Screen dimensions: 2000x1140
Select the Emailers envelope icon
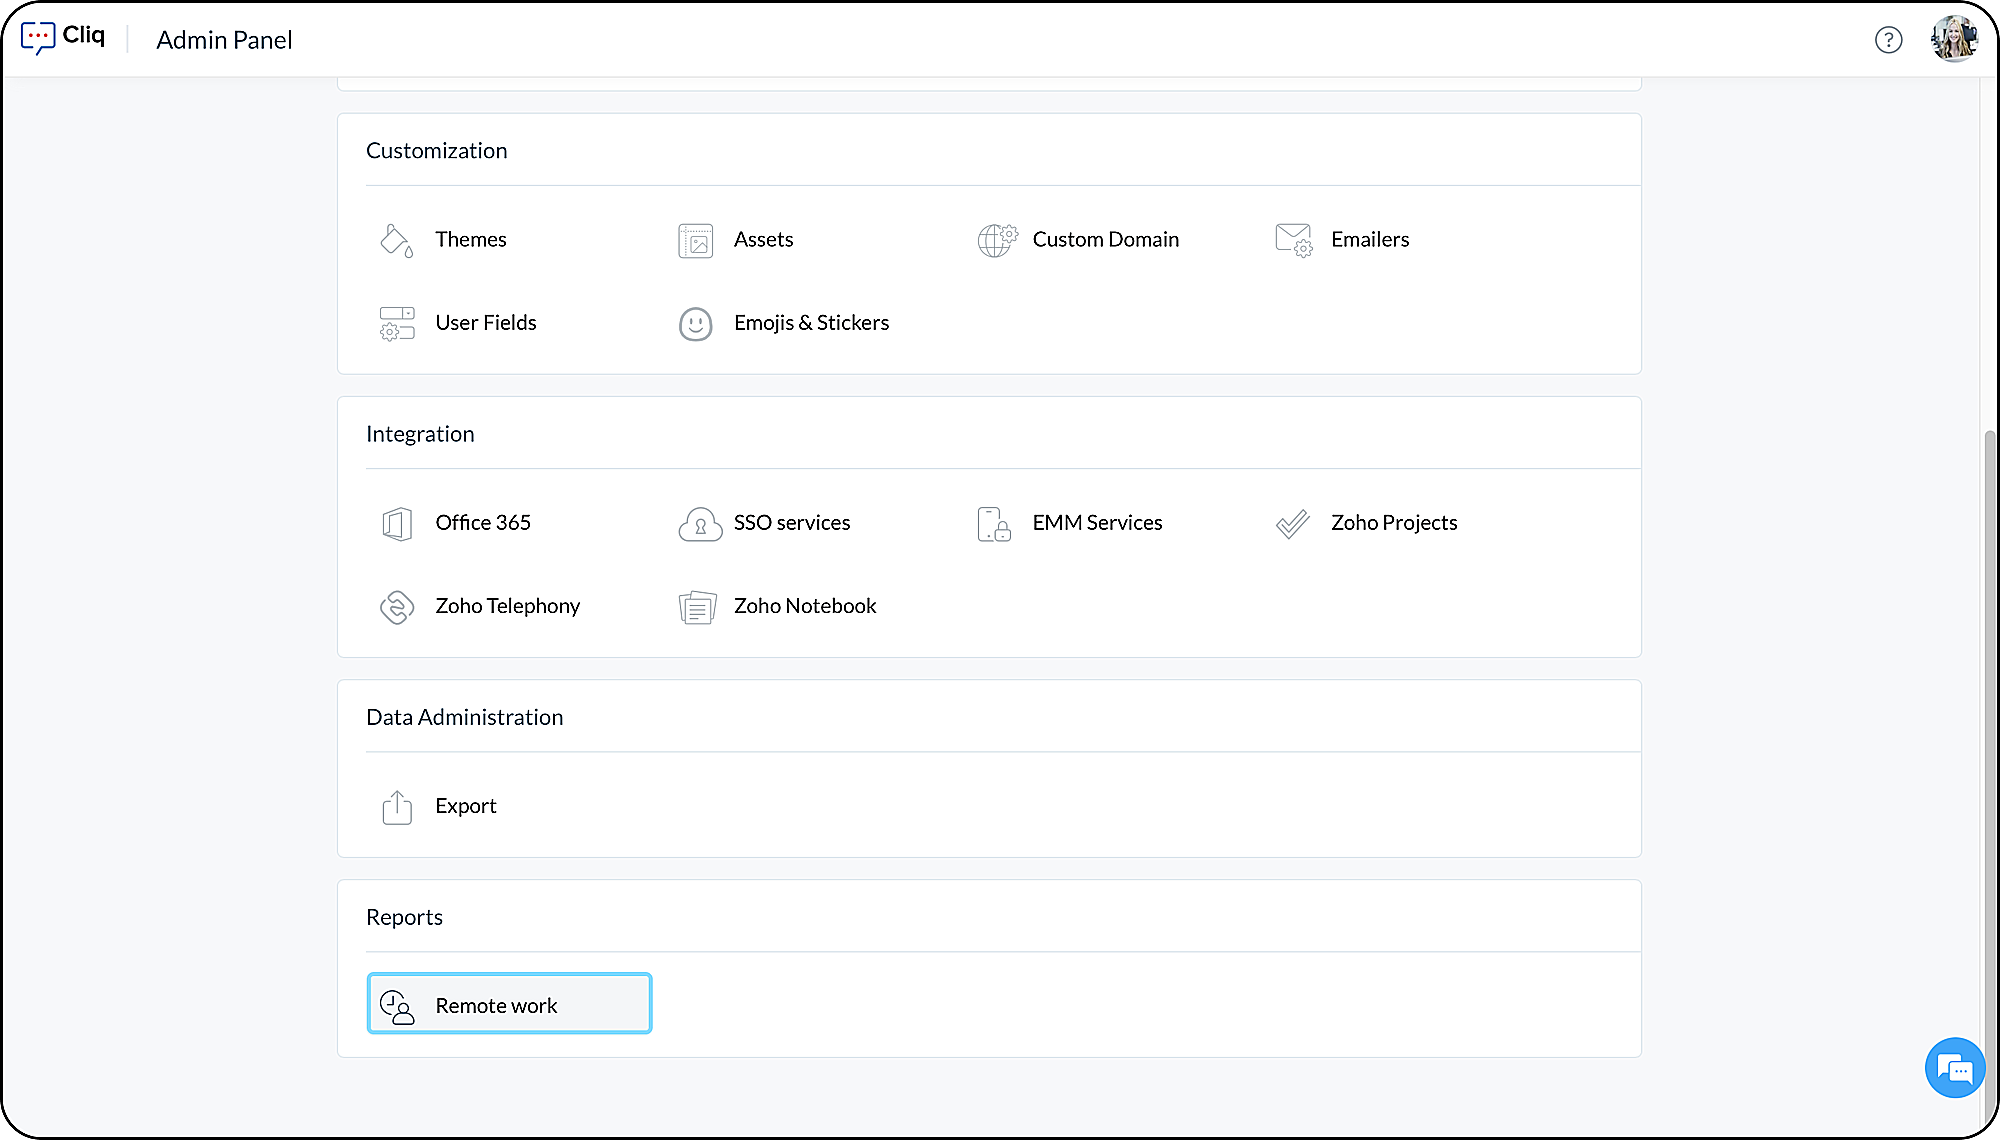[x=1293, y=240]
